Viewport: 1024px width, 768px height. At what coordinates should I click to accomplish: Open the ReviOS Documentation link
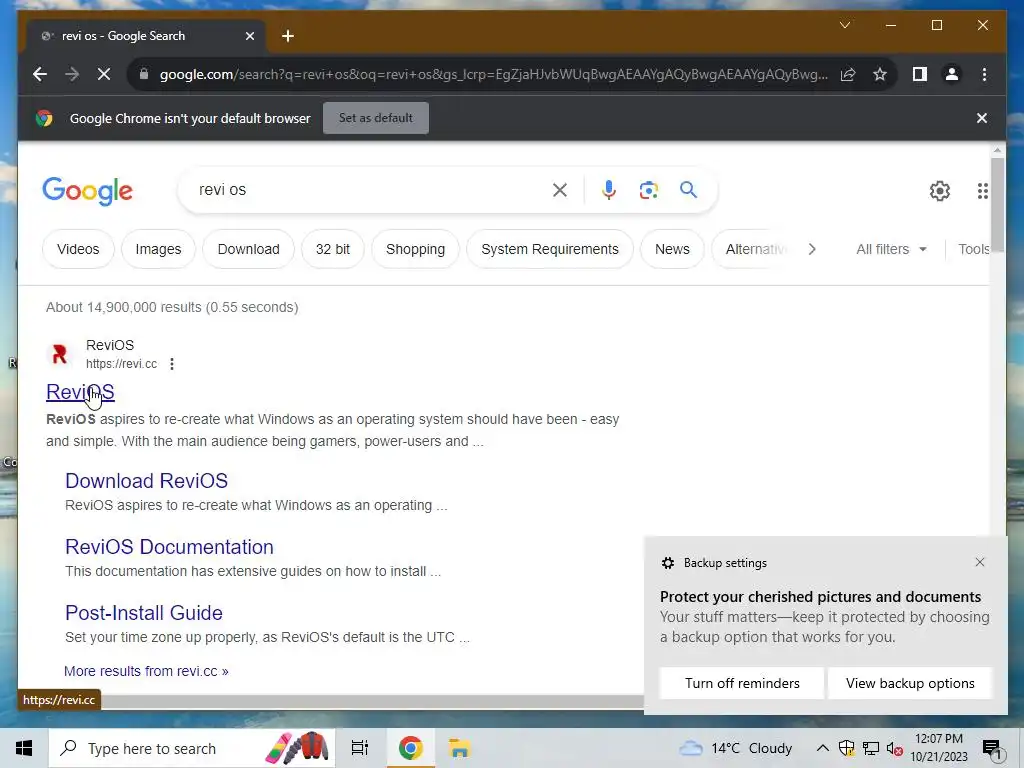tap(169, 547)
